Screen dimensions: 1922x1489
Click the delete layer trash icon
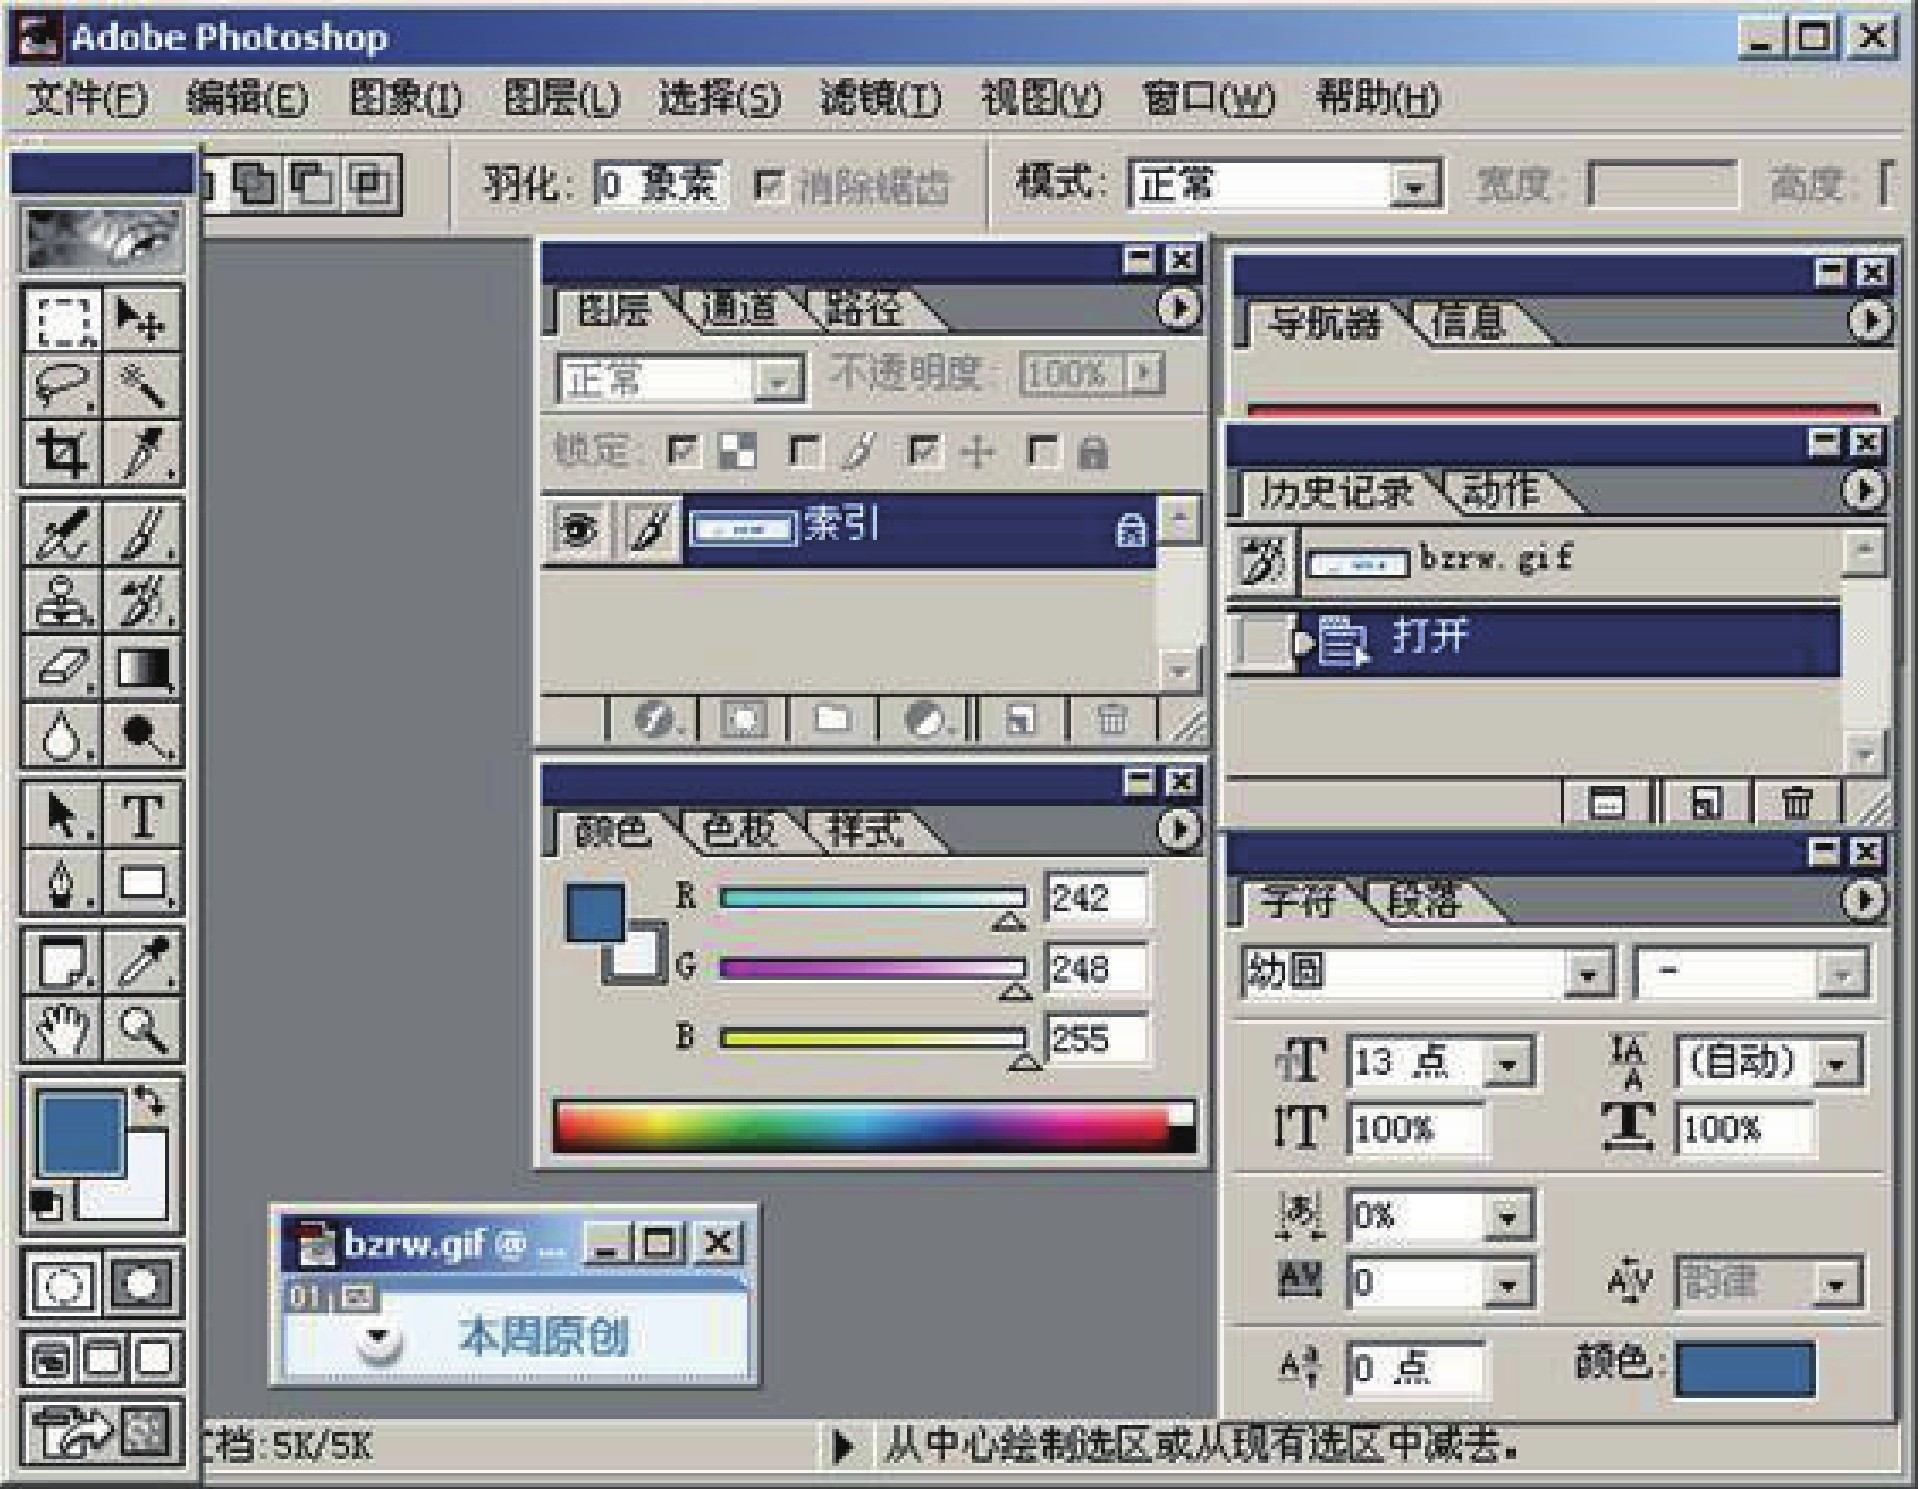point(1111,719)
